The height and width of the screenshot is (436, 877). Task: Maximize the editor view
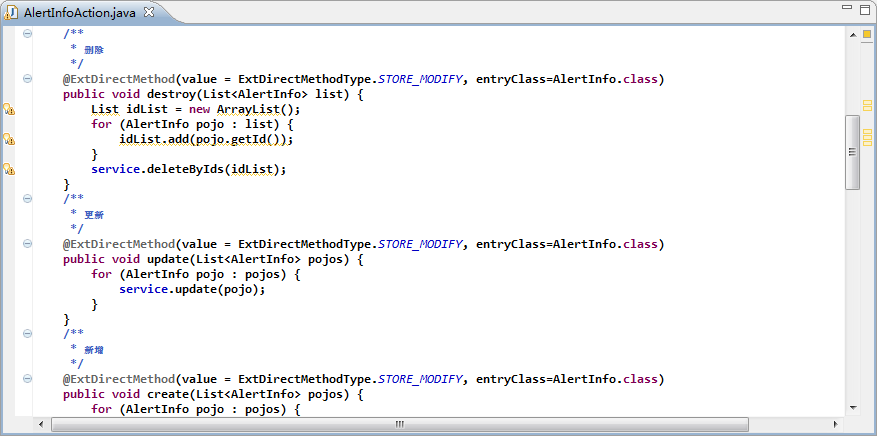coord(864,8)
